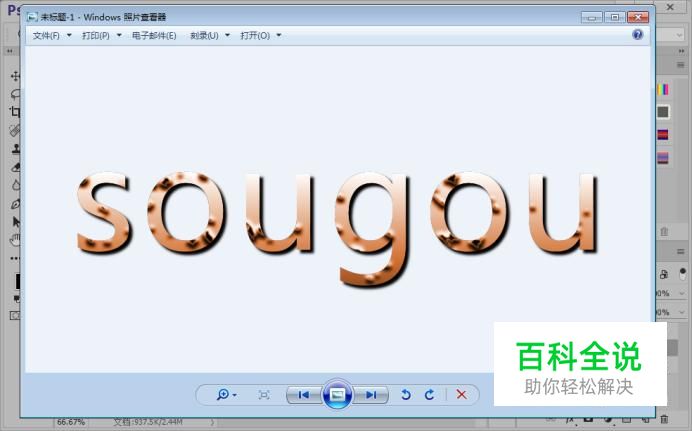Open the Photoshop options bar right dropdown
Screen dimensions: 692x431
[679, 34]
